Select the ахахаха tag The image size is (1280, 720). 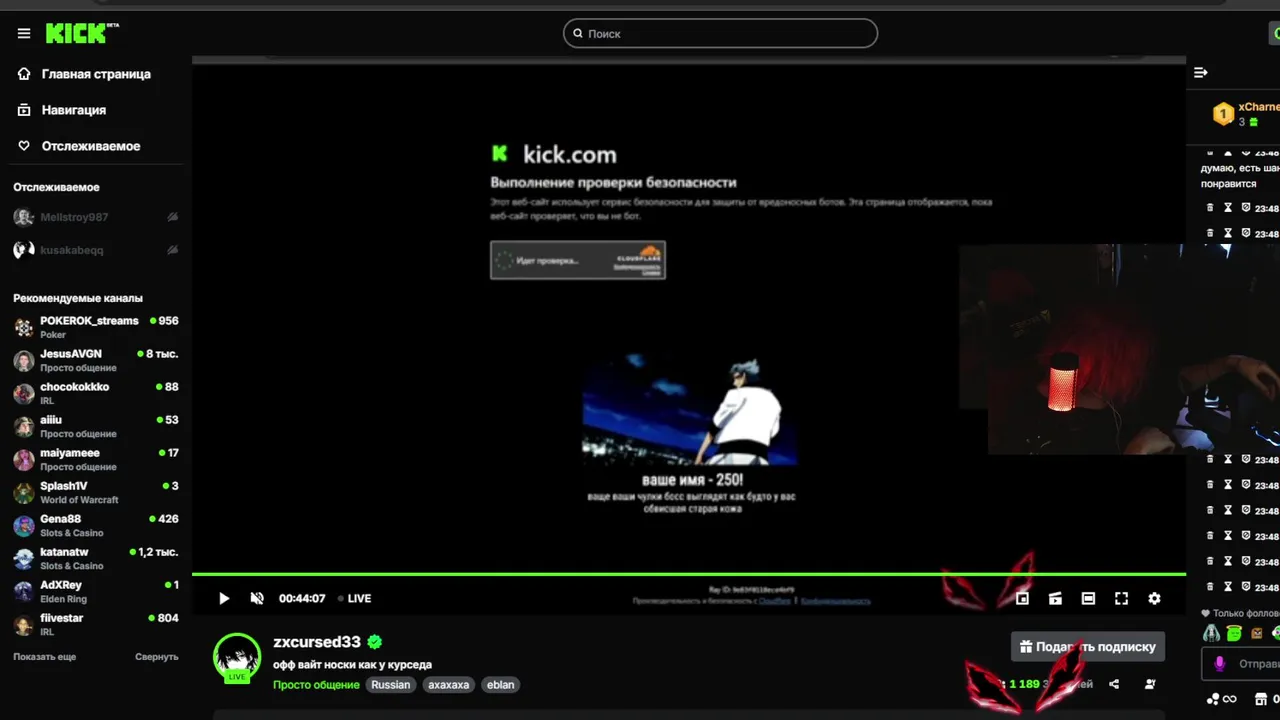tap(448, 685)
